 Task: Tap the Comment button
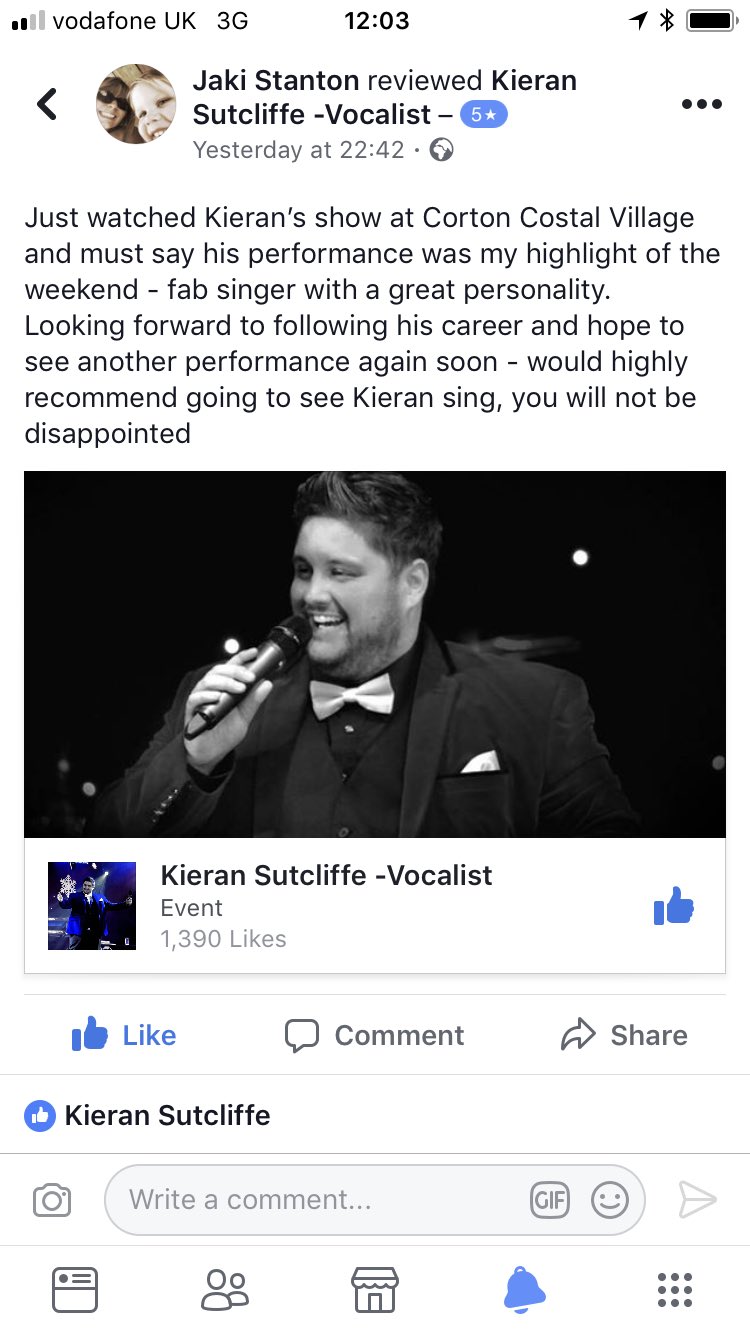(x=375, y=1035)
